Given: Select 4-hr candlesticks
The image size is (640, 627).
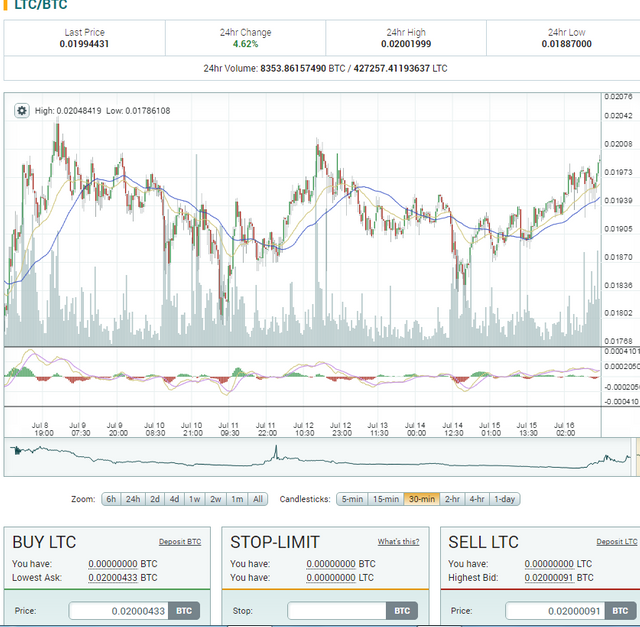Looking at the screenshot, I should coord(477,499).
